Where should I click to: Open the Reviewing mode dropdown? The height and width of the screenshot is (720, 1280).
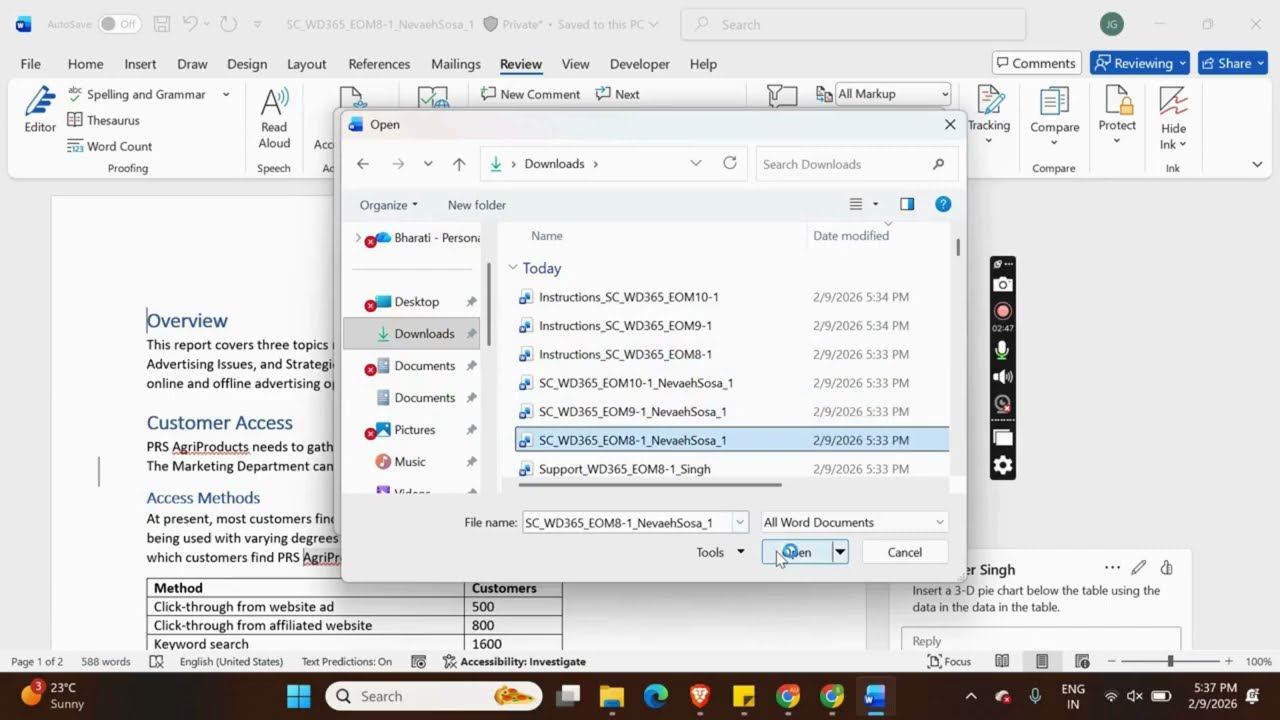tap(1140, 63)
